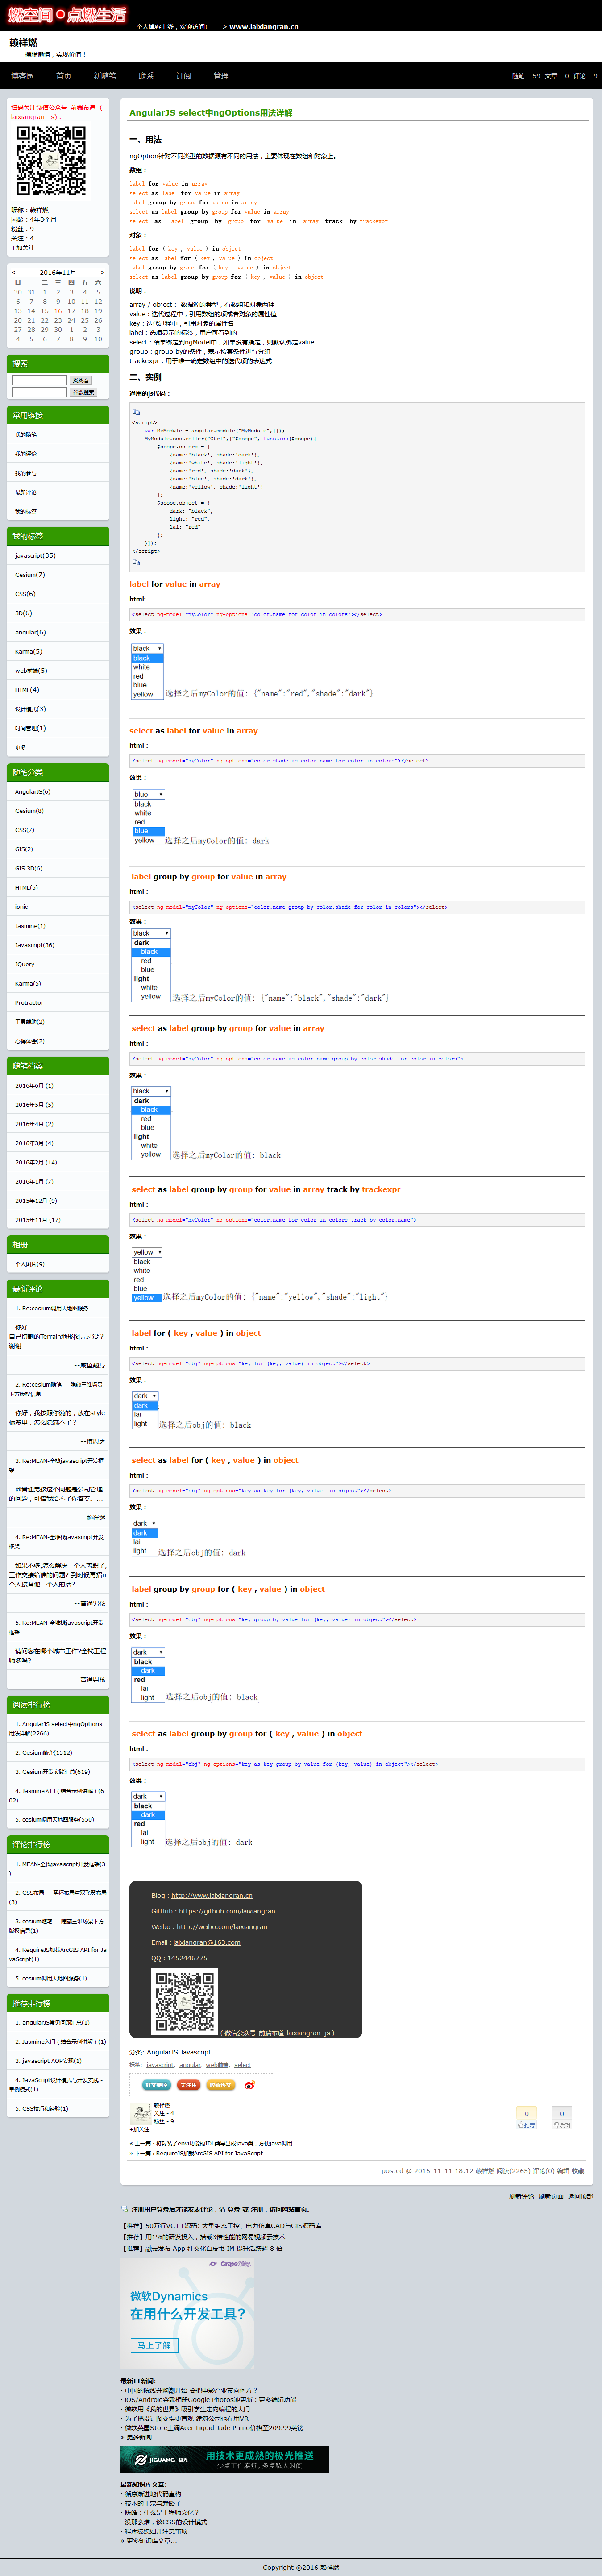Open 我的随笔 in 常用链接

tap(25, 434)
